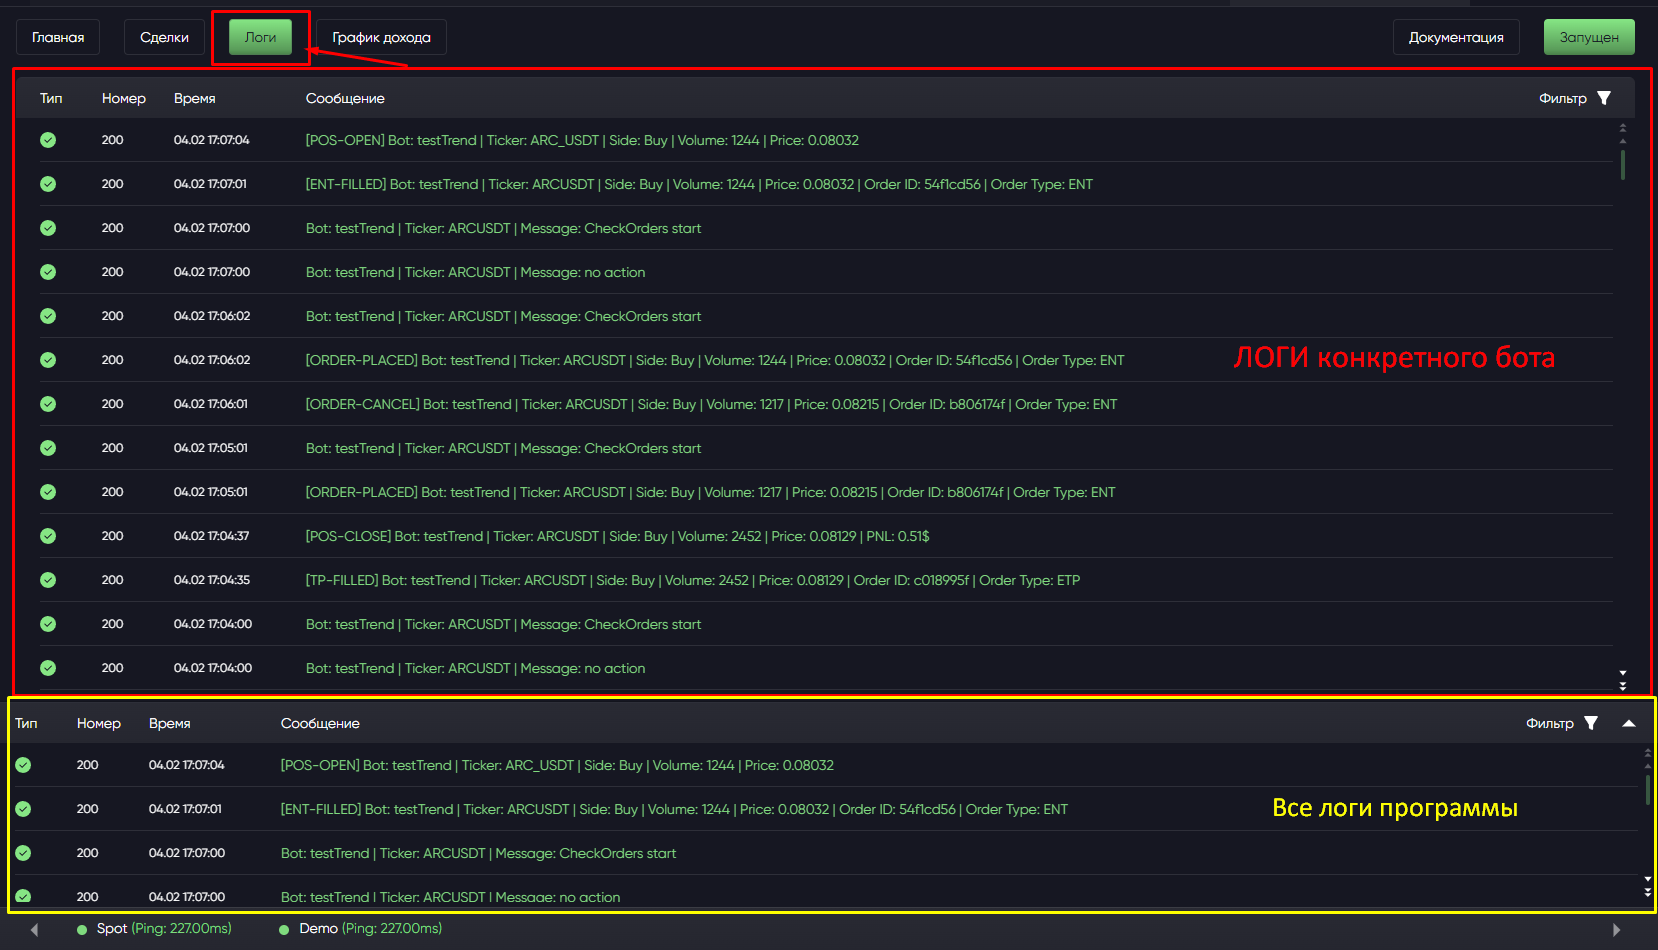Click the Demo connection status indicator
The width and height of the screenshot is (1658, 950).
click(x=284, y=929)
